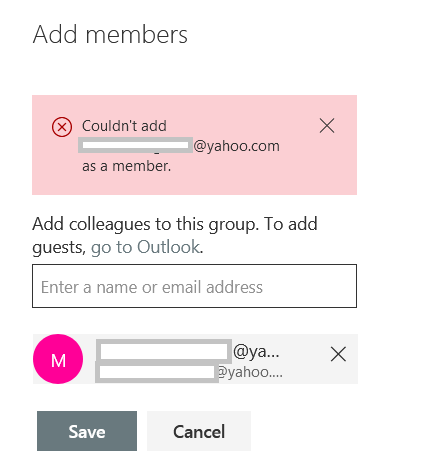Click the Add members heading

pyautogui.click(x=110, y=34)
